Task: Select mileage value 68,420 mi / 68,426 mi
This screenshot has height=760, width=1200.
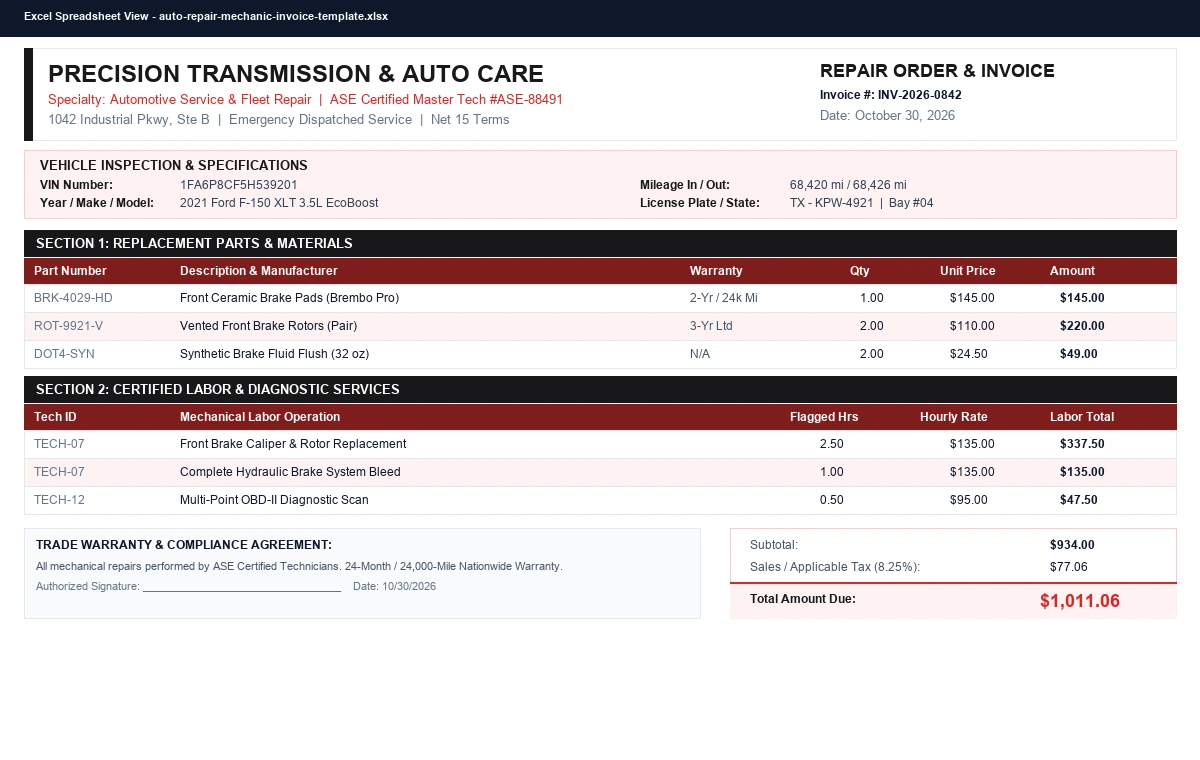Action: [x=848, y=185]
